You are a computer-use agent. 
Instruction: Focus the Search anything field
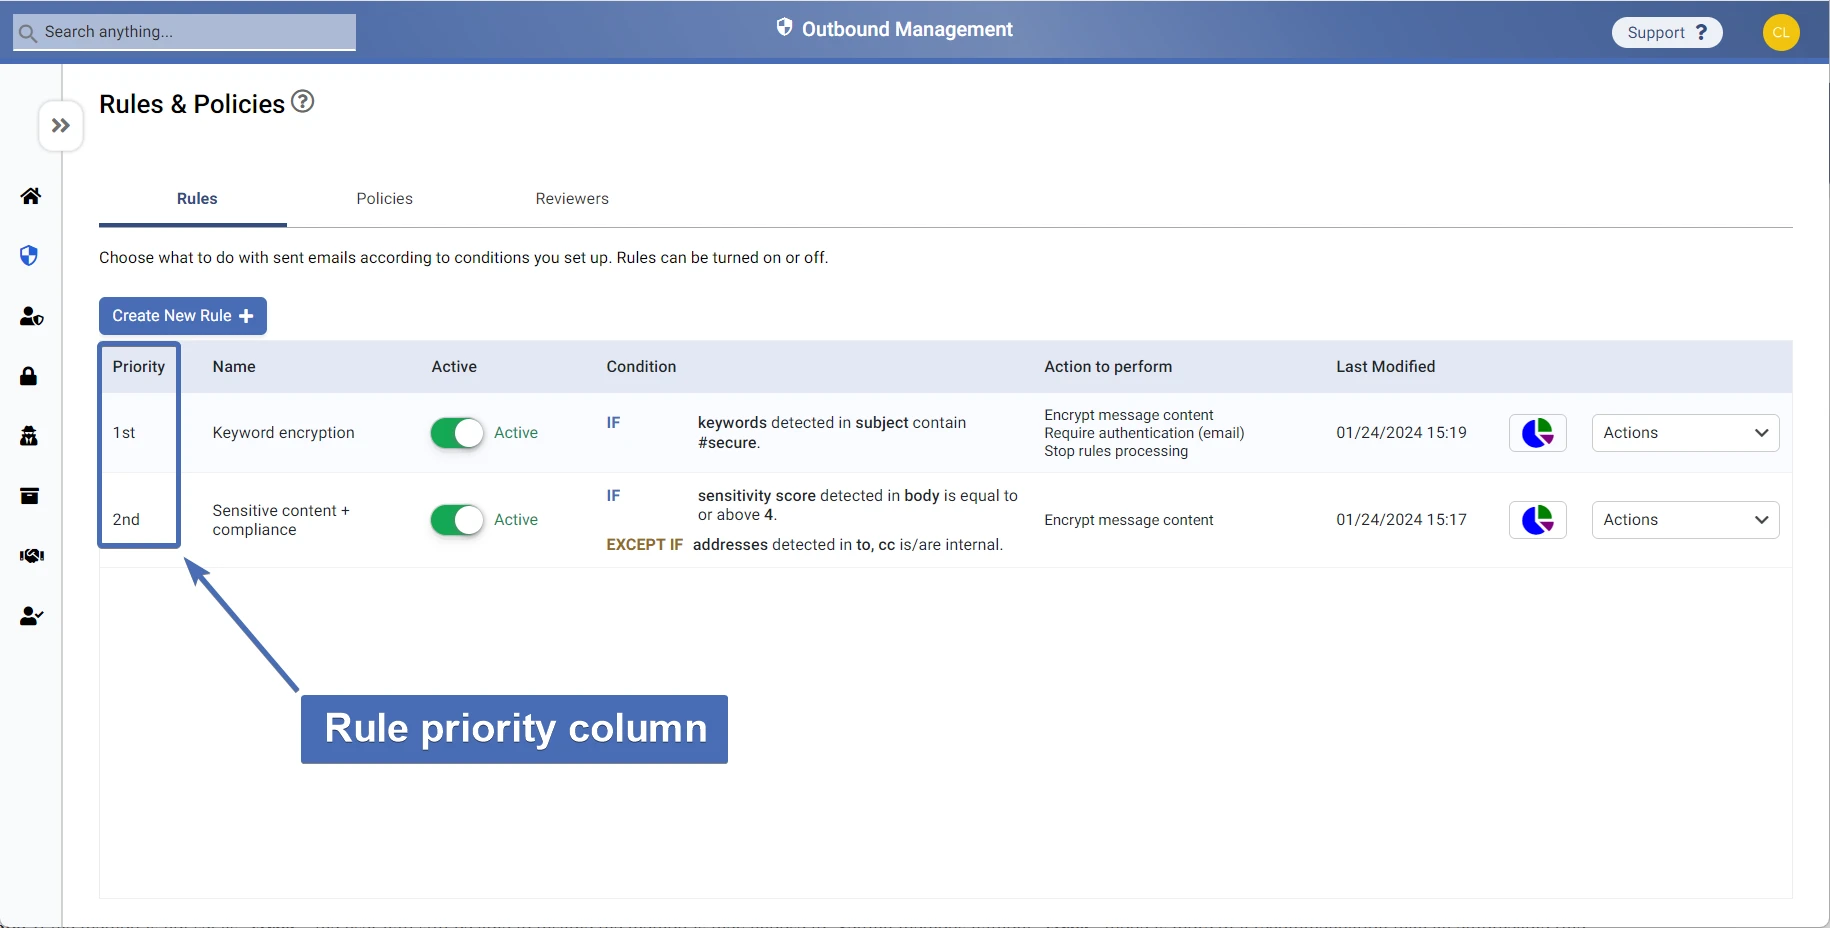tap(185, 32)
